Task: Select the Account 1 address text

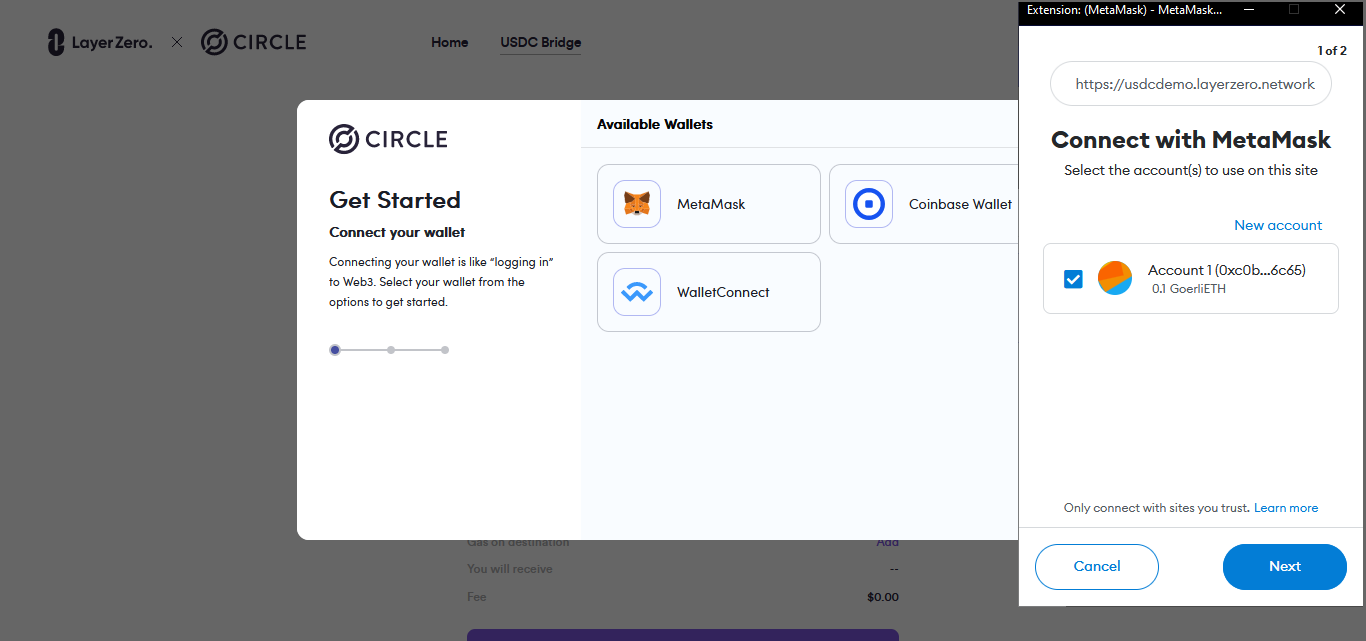Action: click(1227, 270)
